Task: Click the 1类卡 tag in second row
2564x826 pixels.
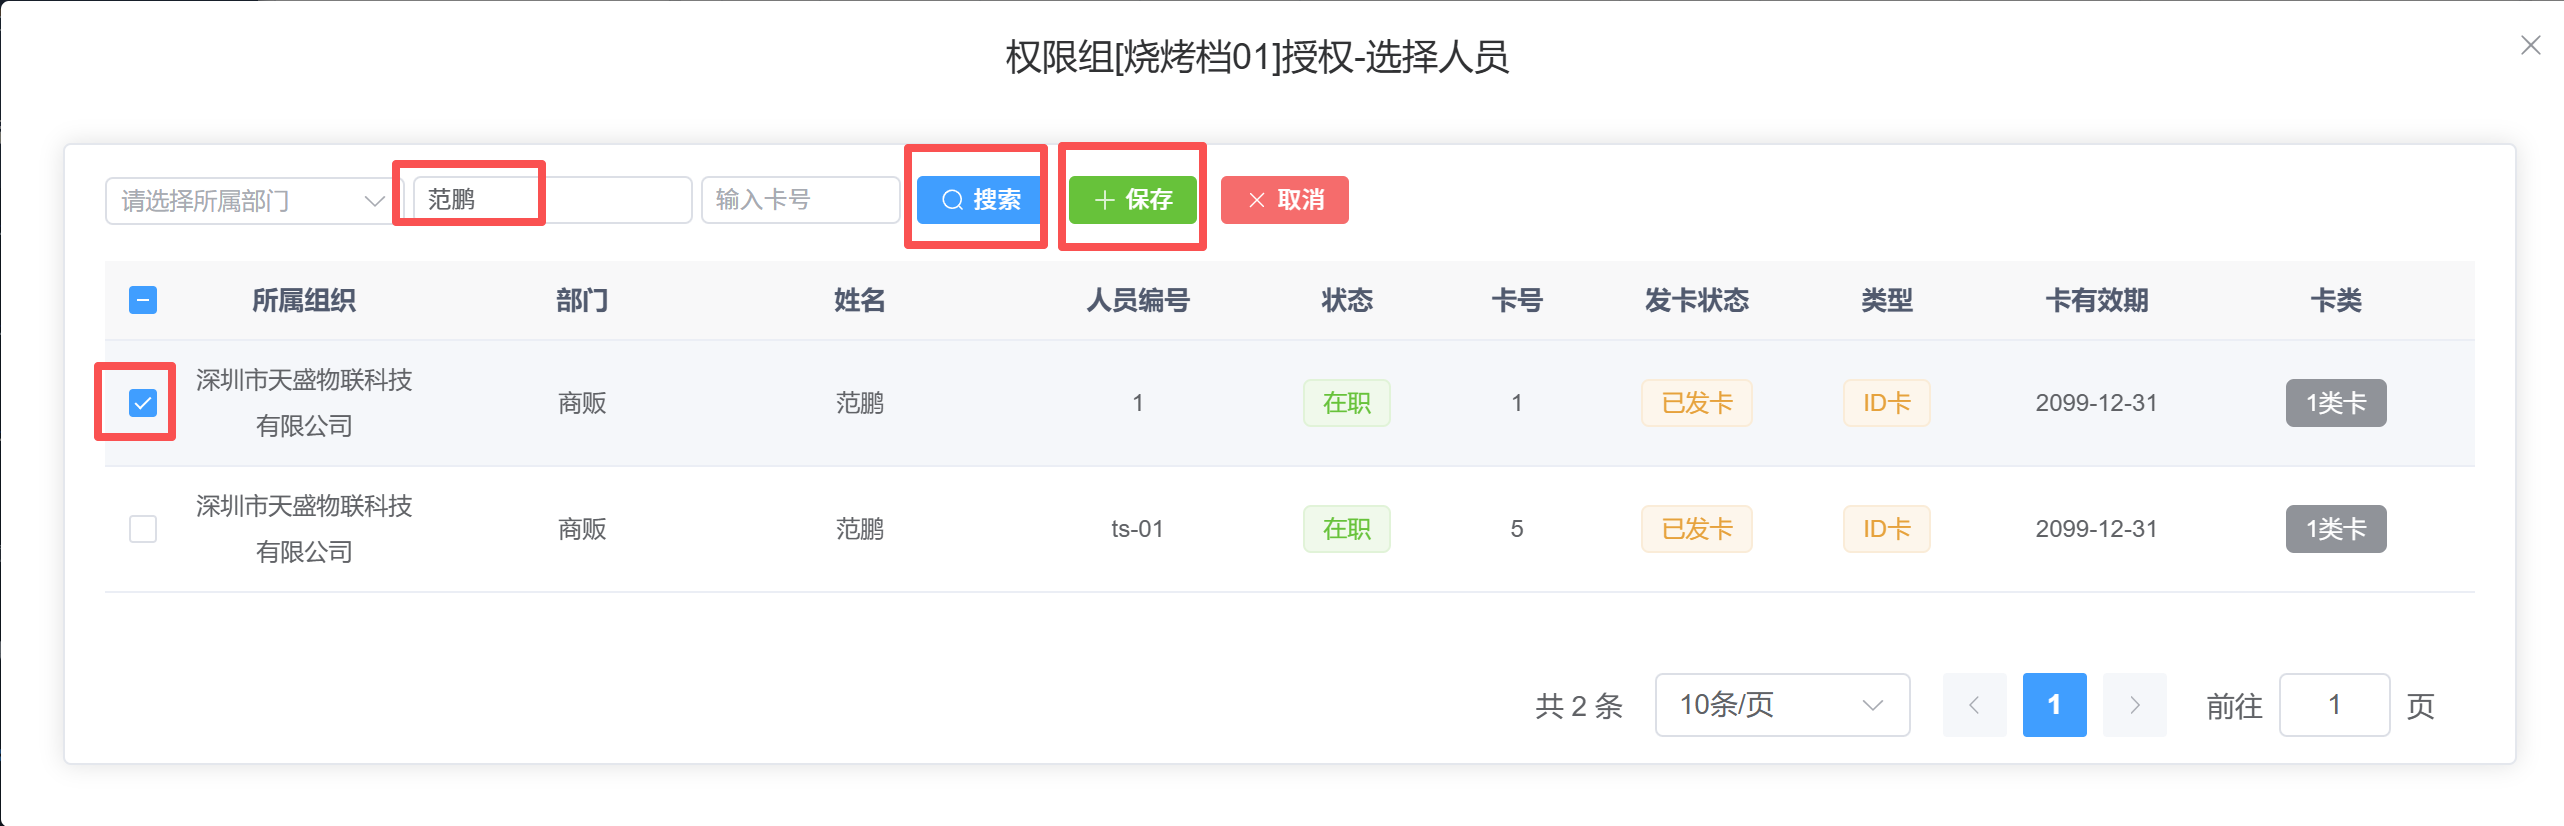Action: (2335, 529)
